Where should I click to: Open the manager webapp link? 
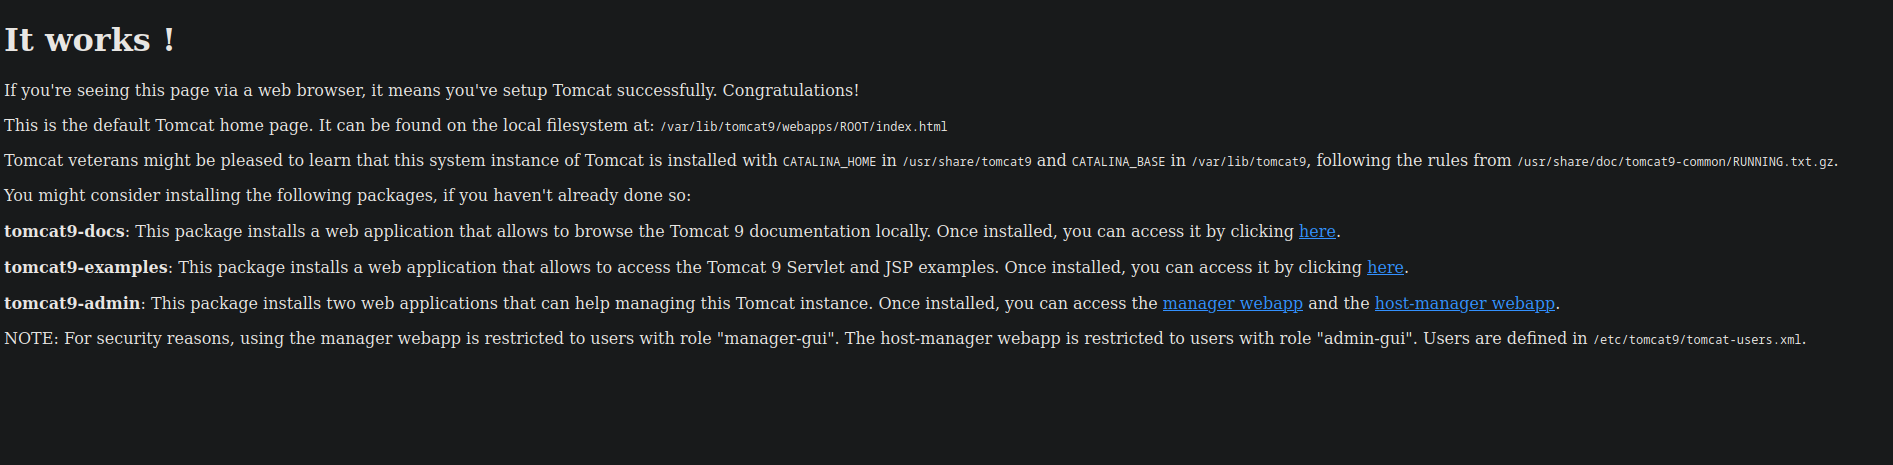coord(1232,303)
